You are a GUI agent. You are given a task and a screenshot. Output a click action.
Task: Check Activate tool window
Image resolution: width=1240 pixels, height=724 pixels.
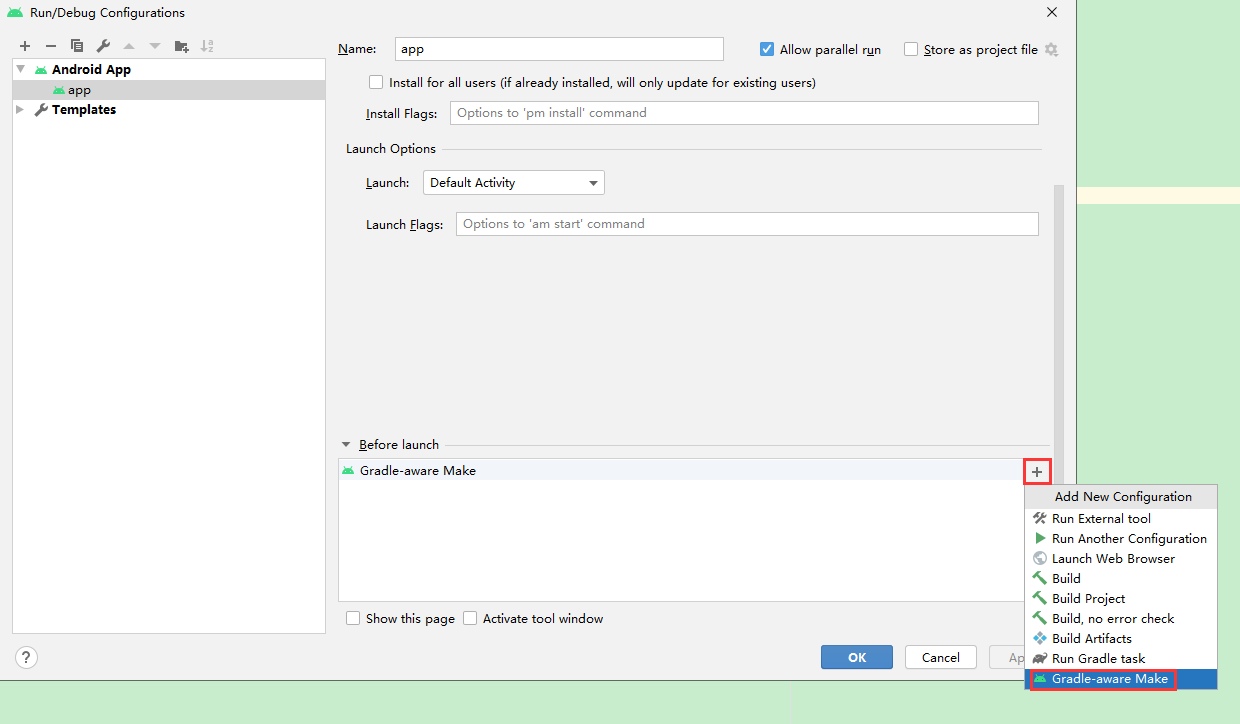(470, 618)
